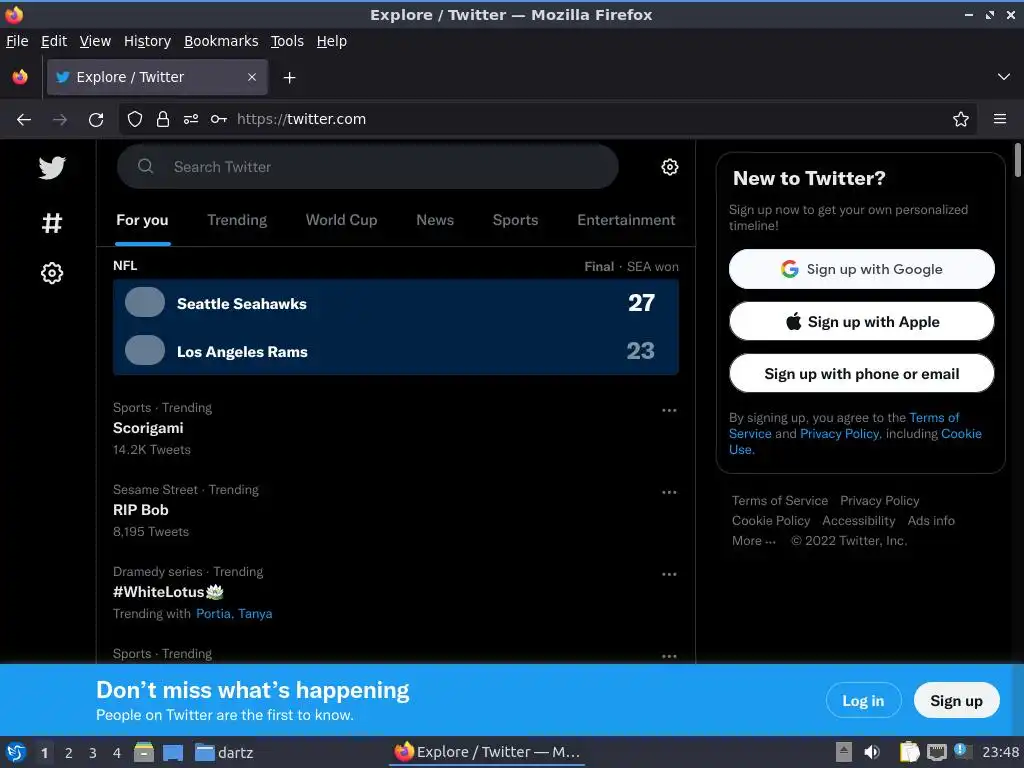
Task: Bookmark this page with star icon
Action: tap(961, 119)
